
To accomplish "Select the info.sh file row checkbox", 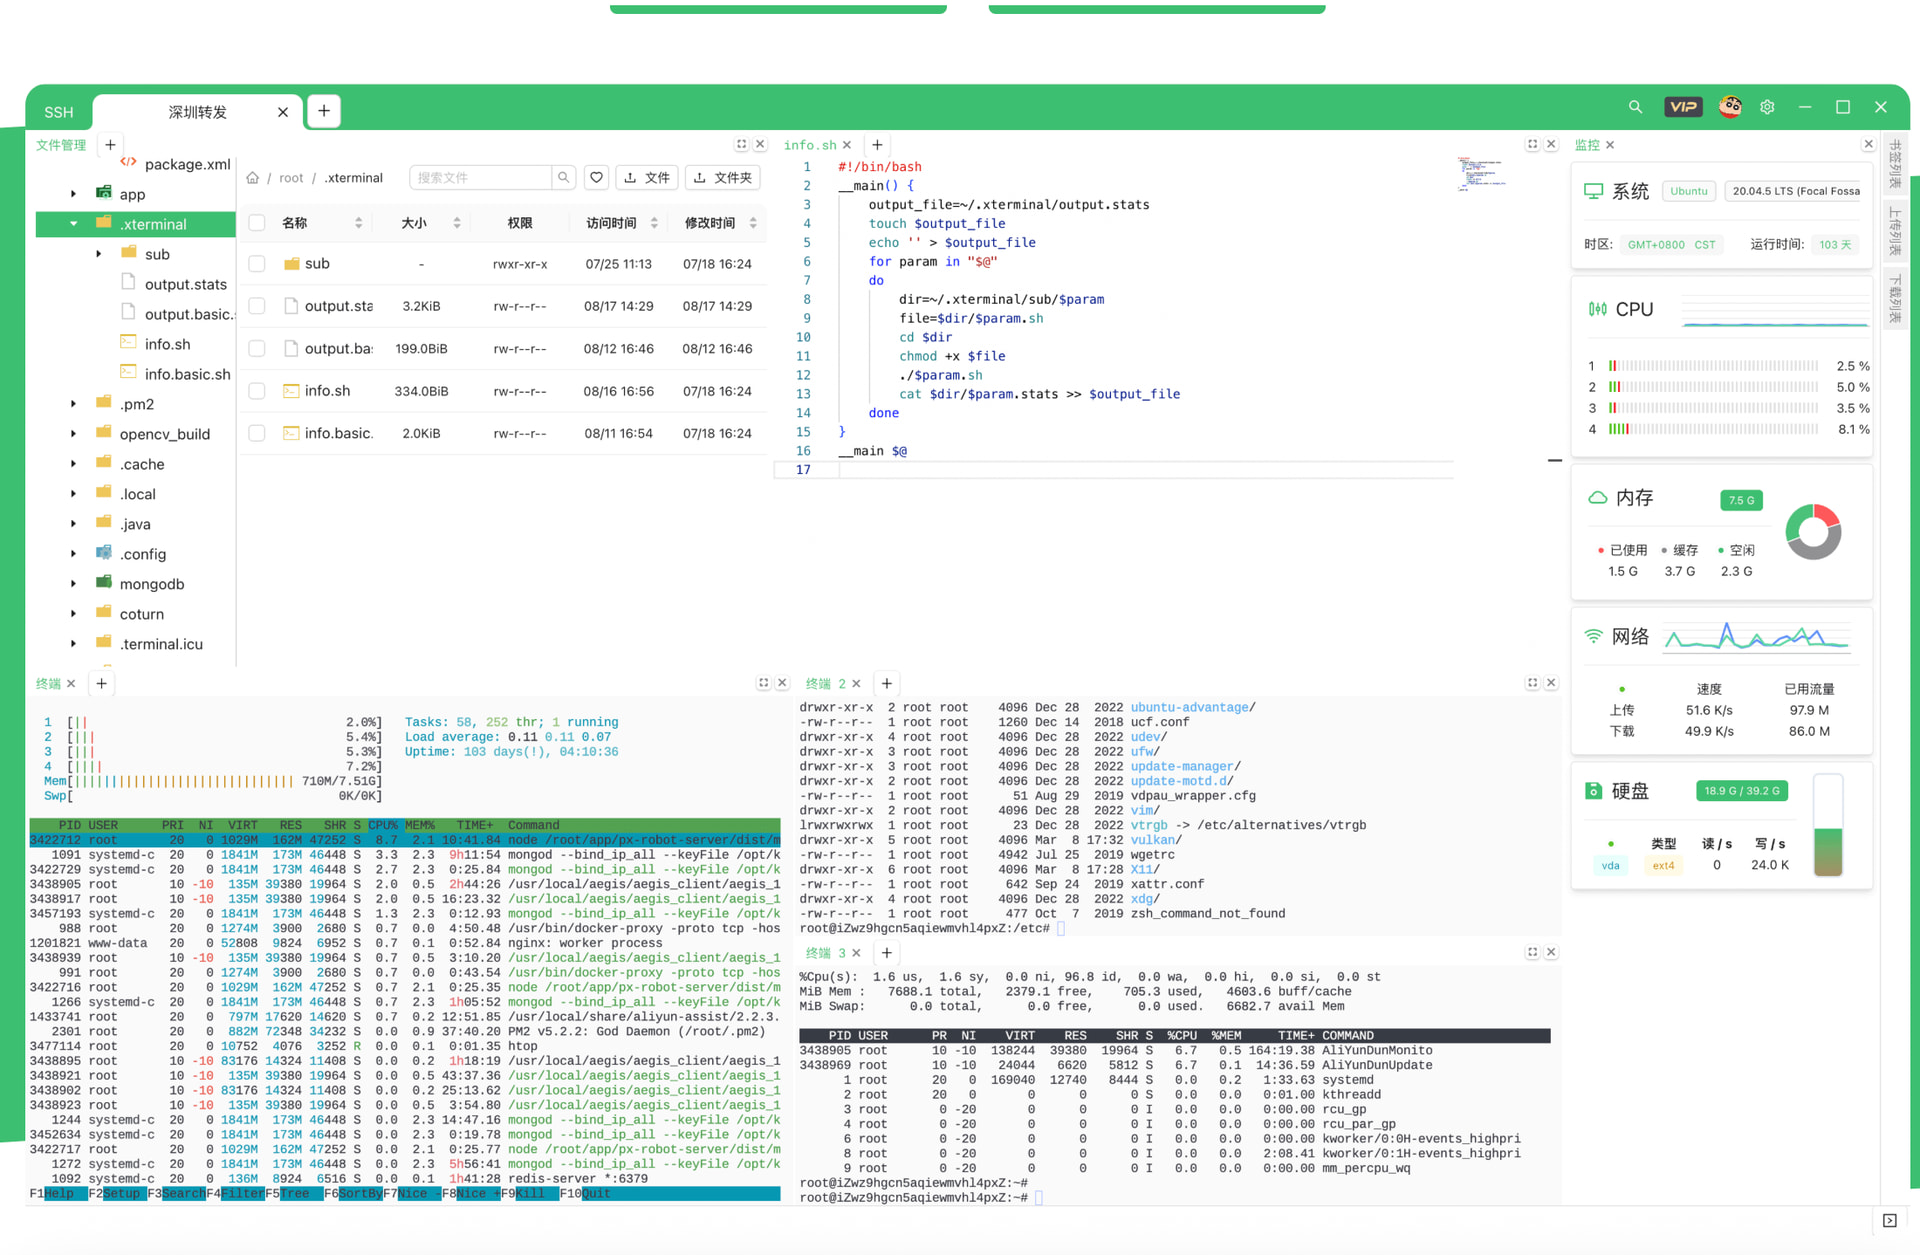I will click(257, 391).
